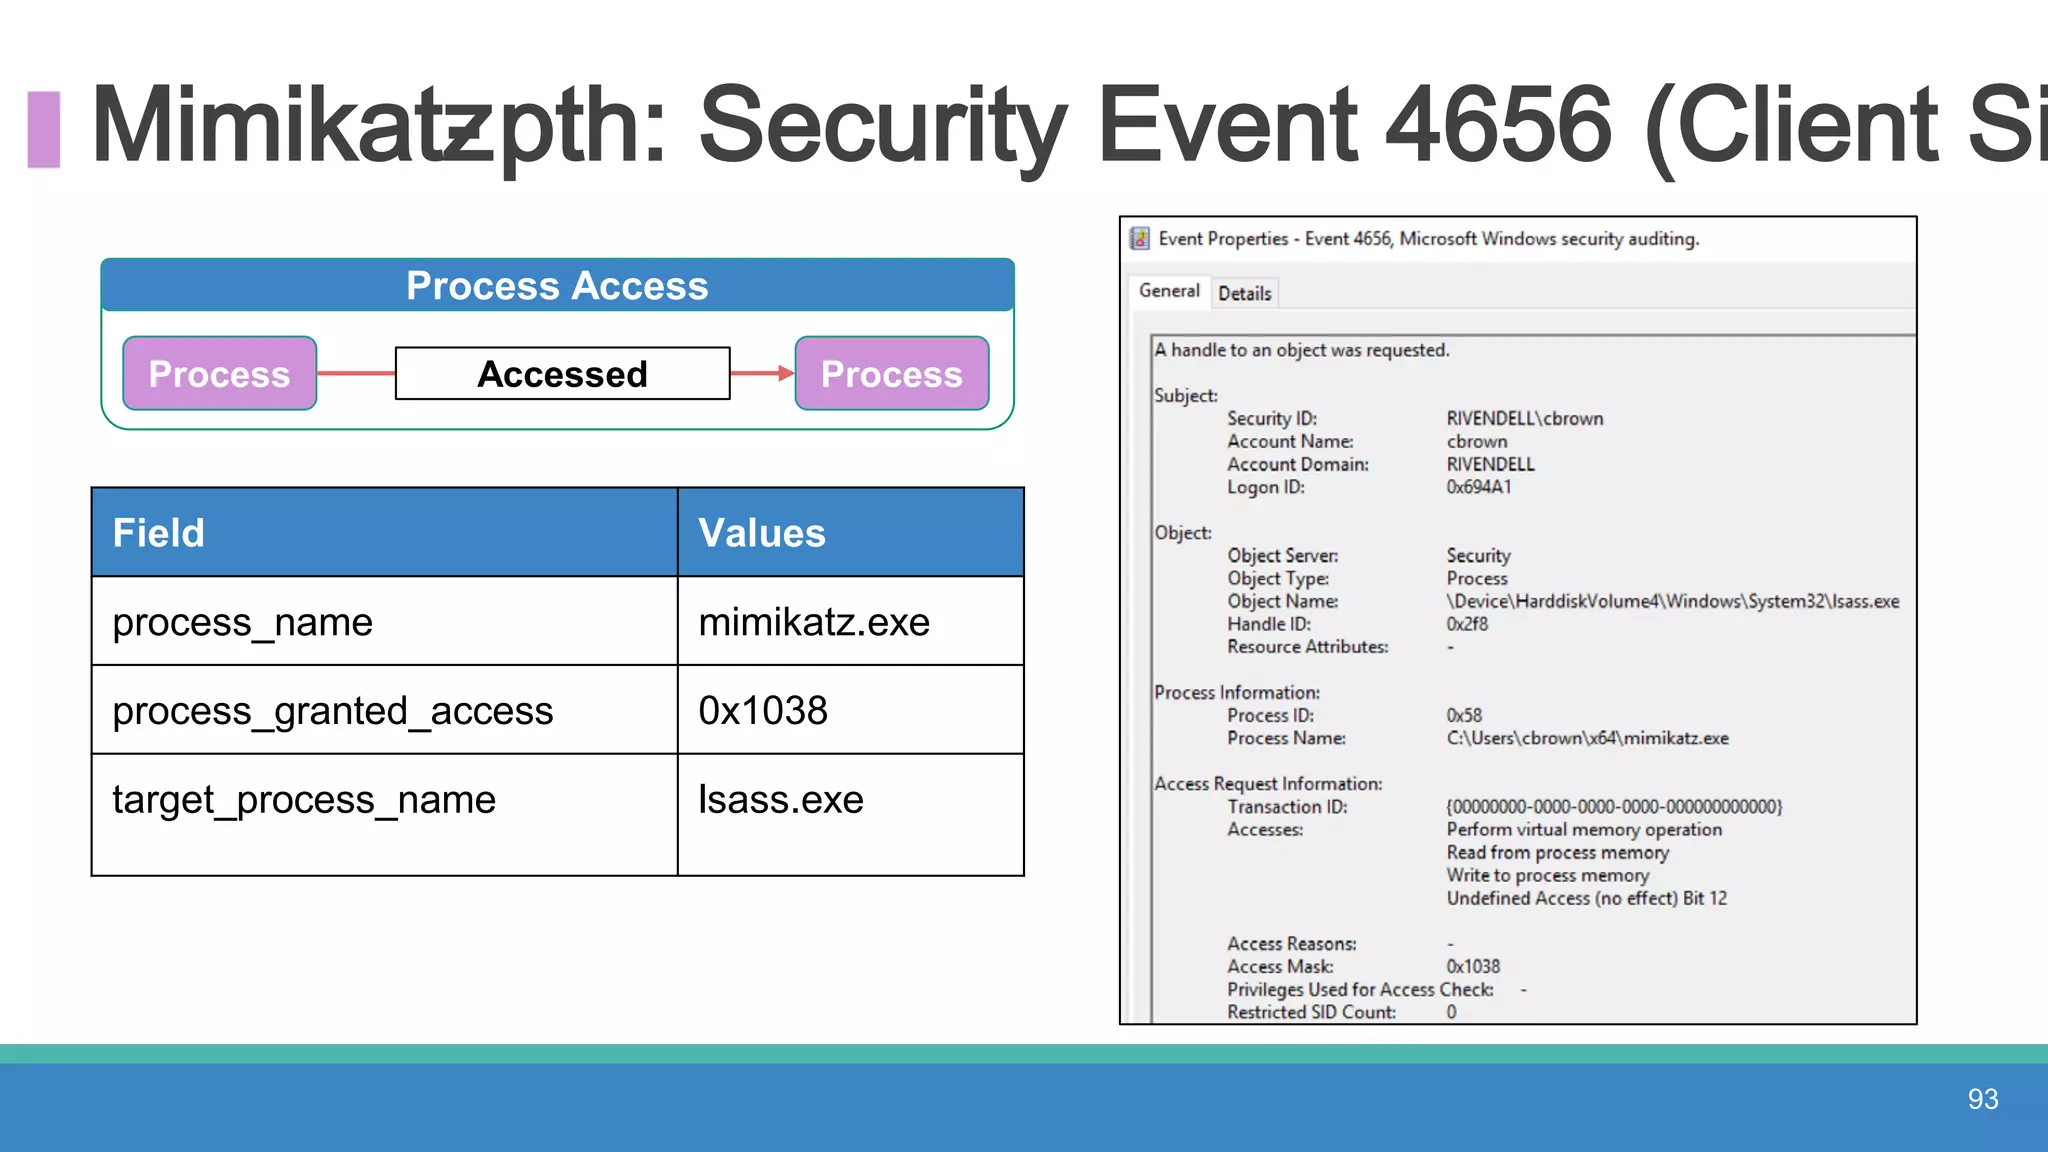Select the left purple Process box
The width and height of the screenshot is (2048, 1152).
coord(220,373)
